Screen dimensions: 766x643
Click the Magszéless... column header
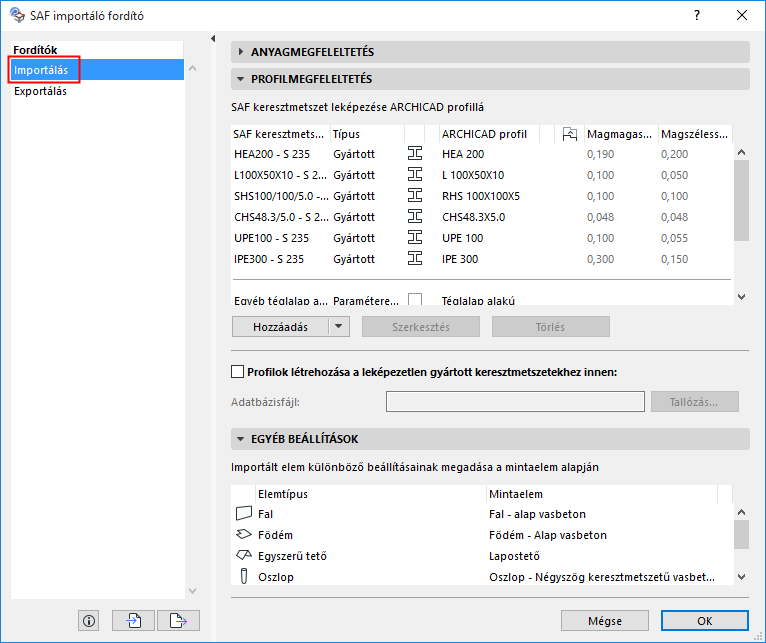tap(695, 134)
